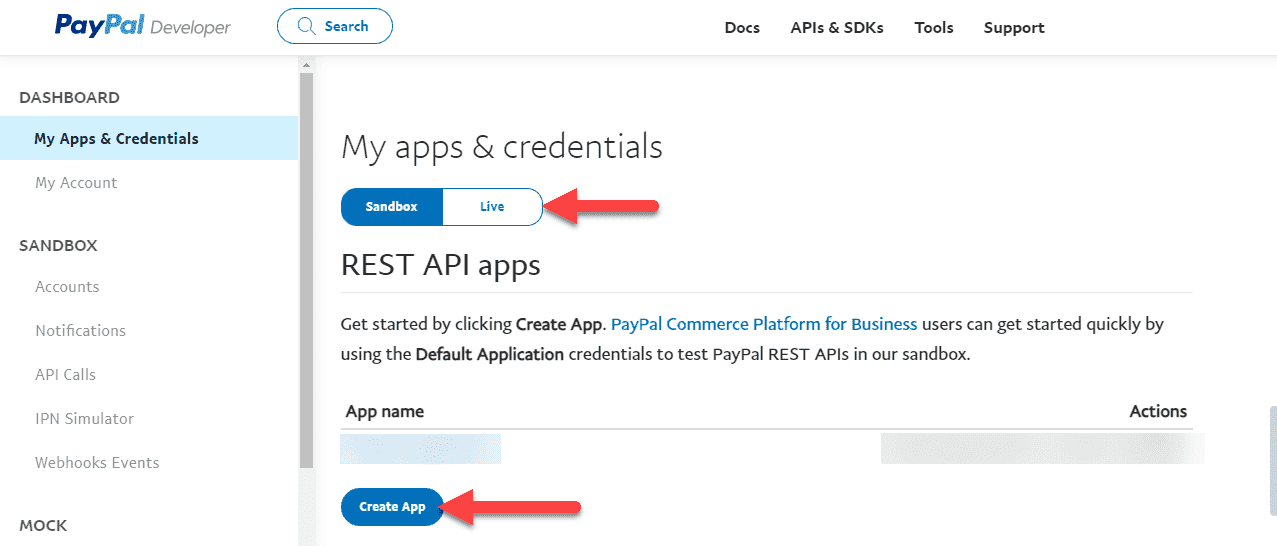Click the SANDBOX section heading
Screen dimensions: 1277x546
tap(58, 245)
